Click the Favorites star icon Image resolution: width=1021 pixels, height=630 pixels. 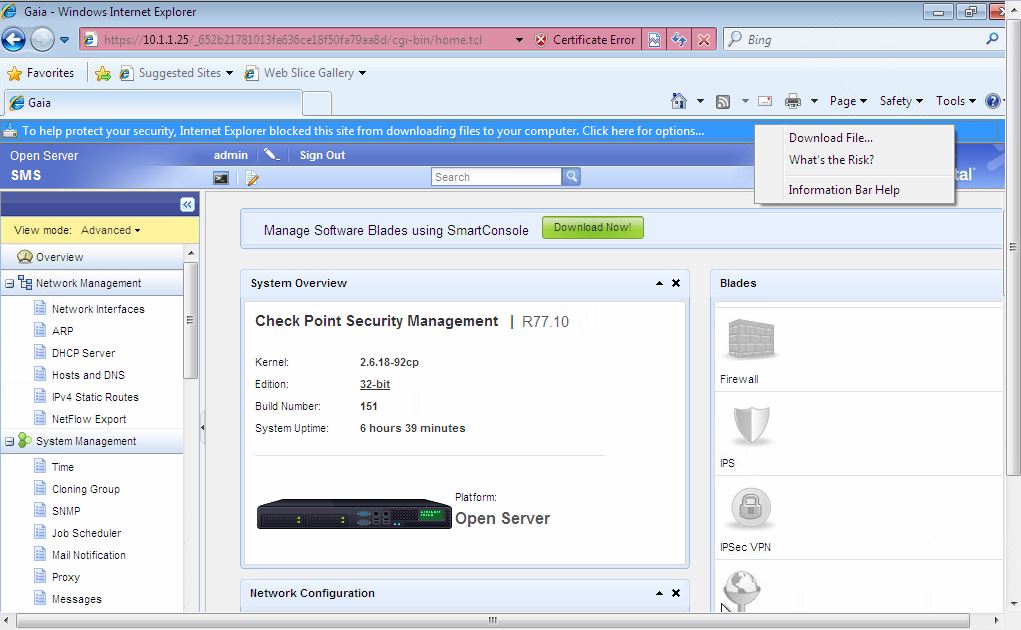(18, 73)
